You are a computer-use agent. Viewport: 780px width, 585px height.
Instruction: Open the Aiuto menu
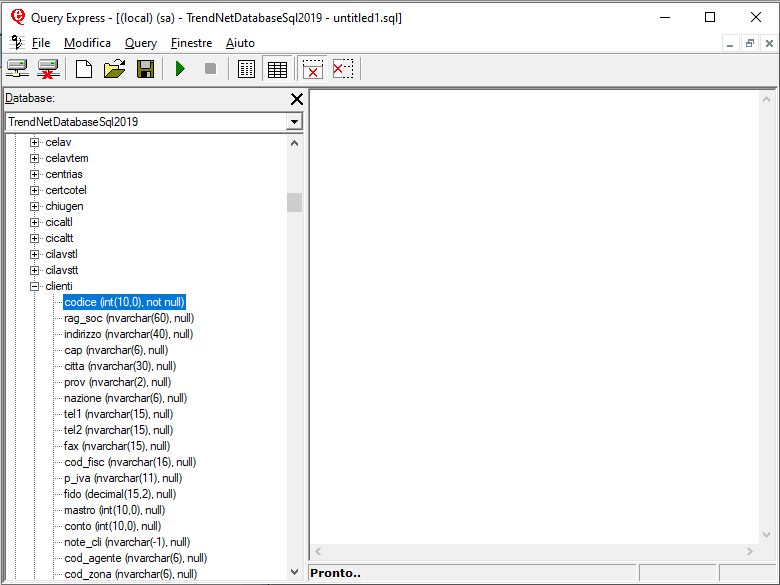click(240, 43)
